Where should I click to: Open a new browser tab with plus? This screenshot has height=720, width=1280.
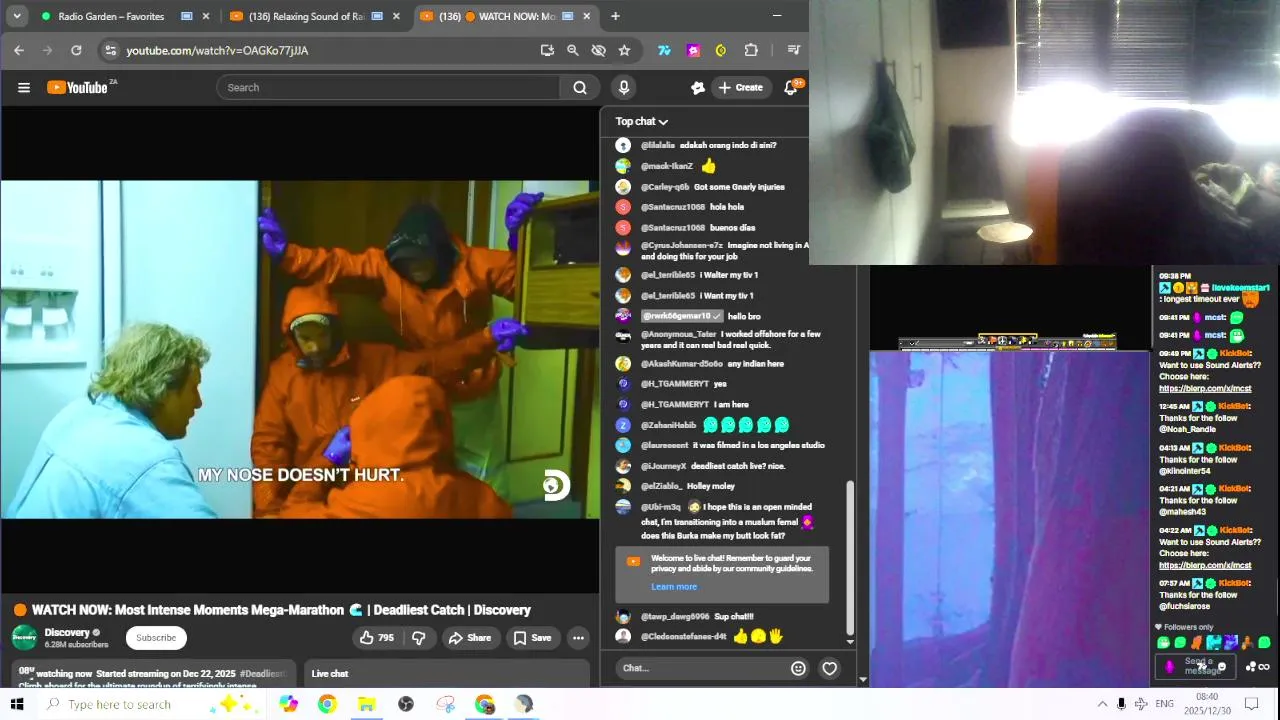615,16
